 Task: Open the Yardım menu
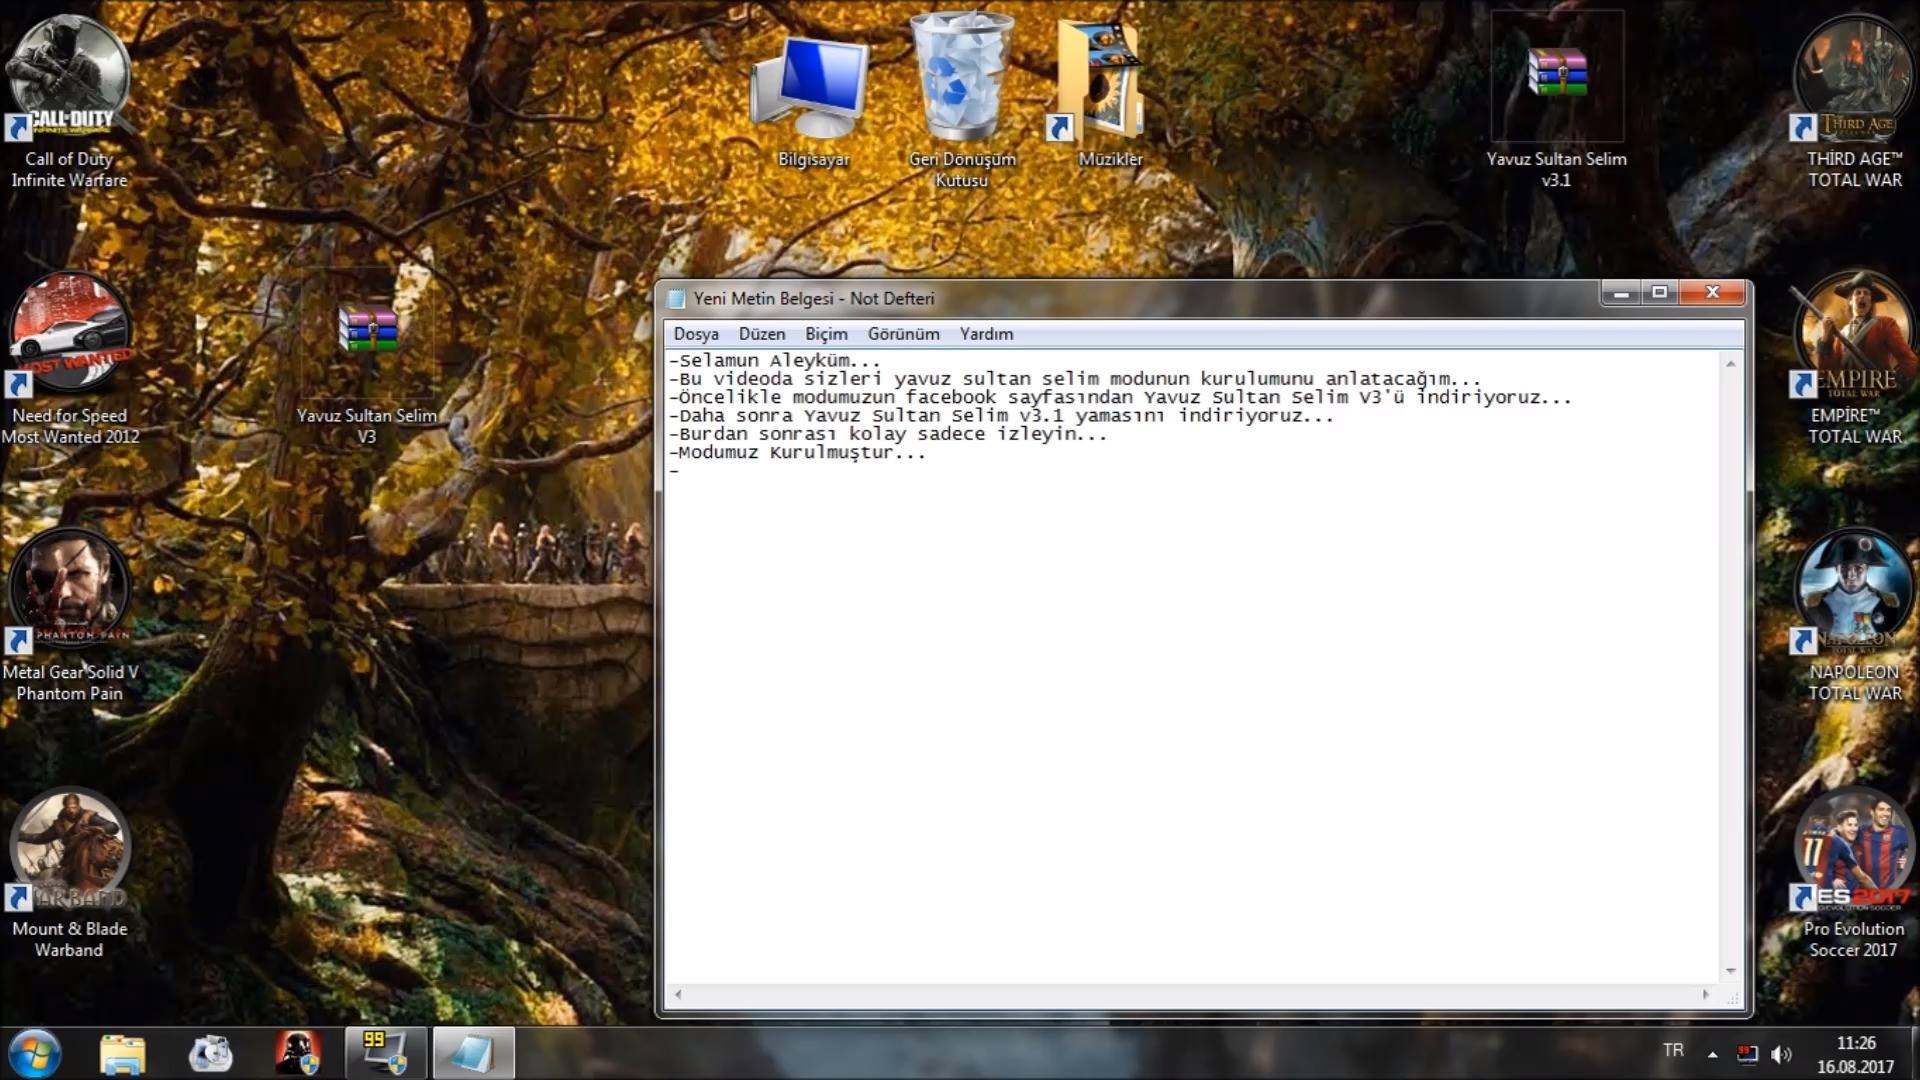[x=986, y=334]
